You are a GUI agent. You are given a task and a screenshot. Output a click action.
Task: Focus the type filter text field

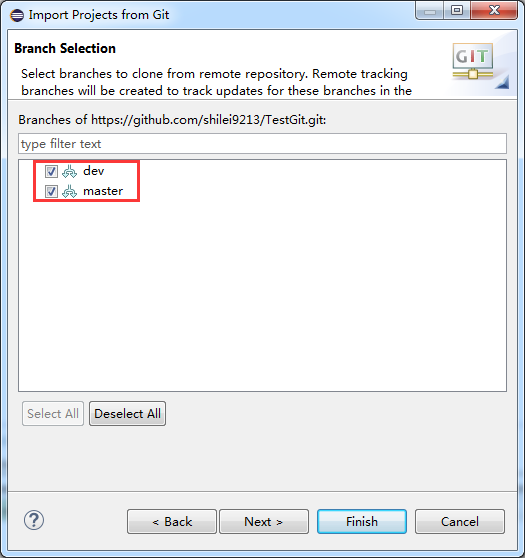tap(262, 144)
